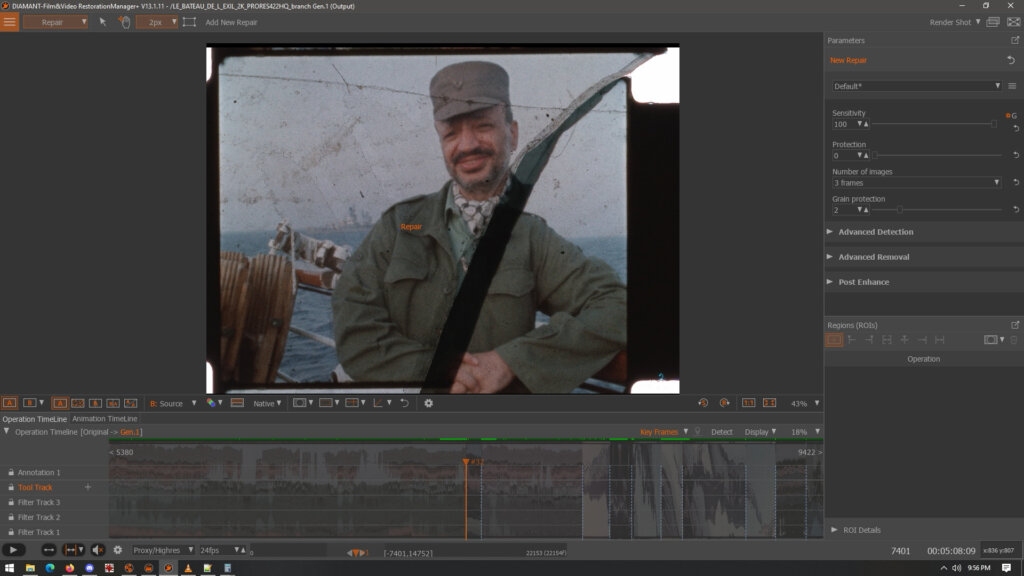1024x576 pixels.
Task: Open the hamburger main menu
Action: [9, 22]
